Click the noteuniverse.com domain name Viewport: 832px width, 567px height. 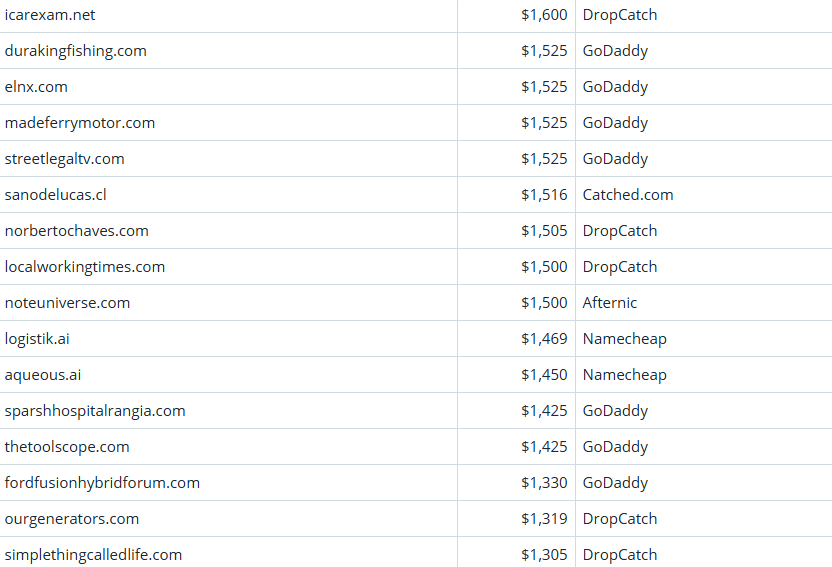tap(67, 303)
